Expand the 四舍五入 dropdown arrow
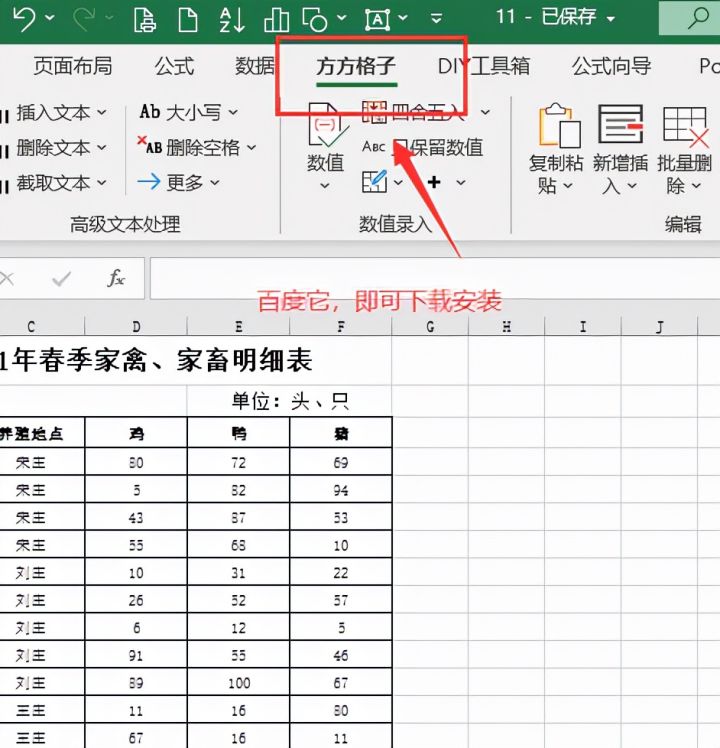 (x=485, y=113)
